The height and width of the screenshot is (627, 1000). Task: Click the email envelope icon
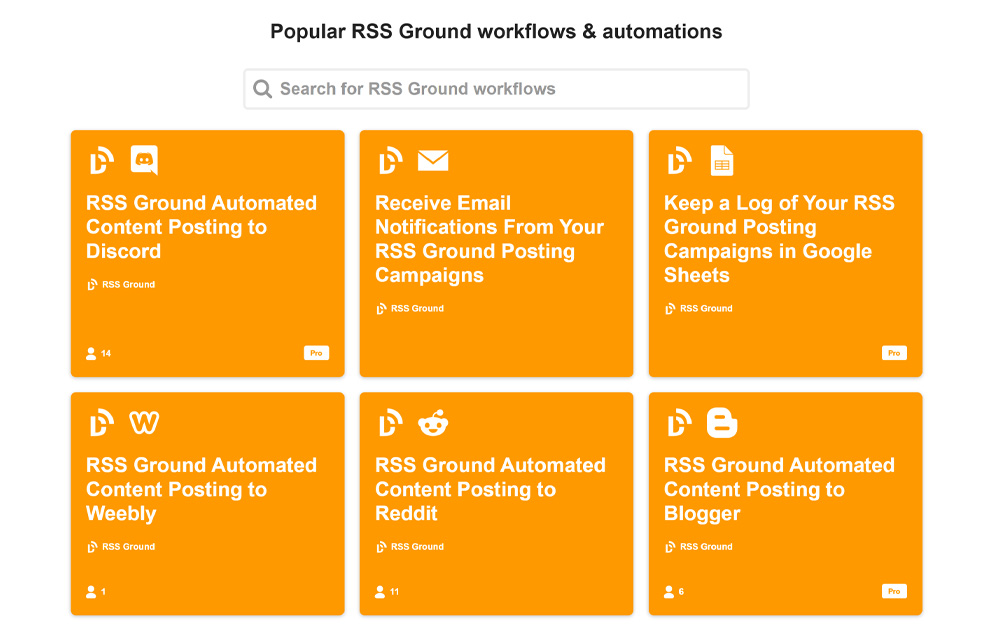point(433,160)
